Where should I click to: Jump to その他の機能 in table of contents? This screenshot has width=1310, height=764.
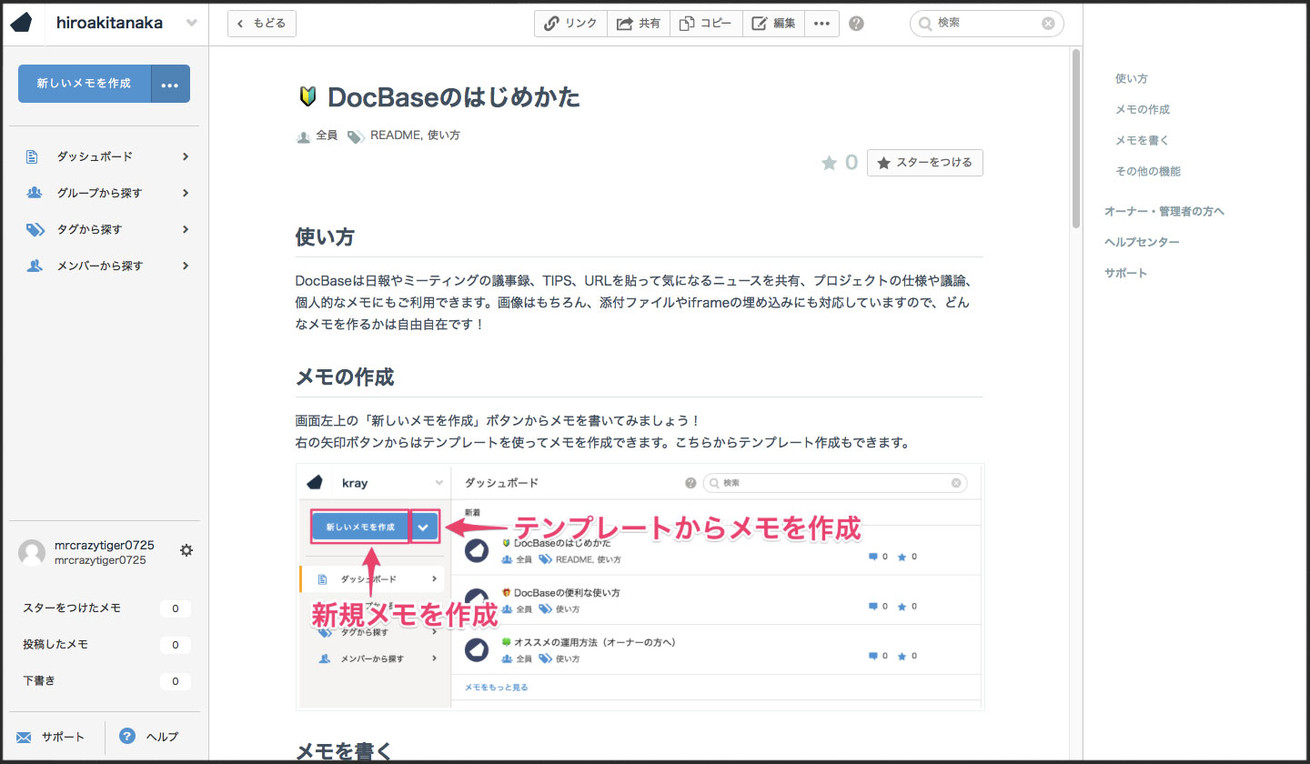tap(1148, 171)
